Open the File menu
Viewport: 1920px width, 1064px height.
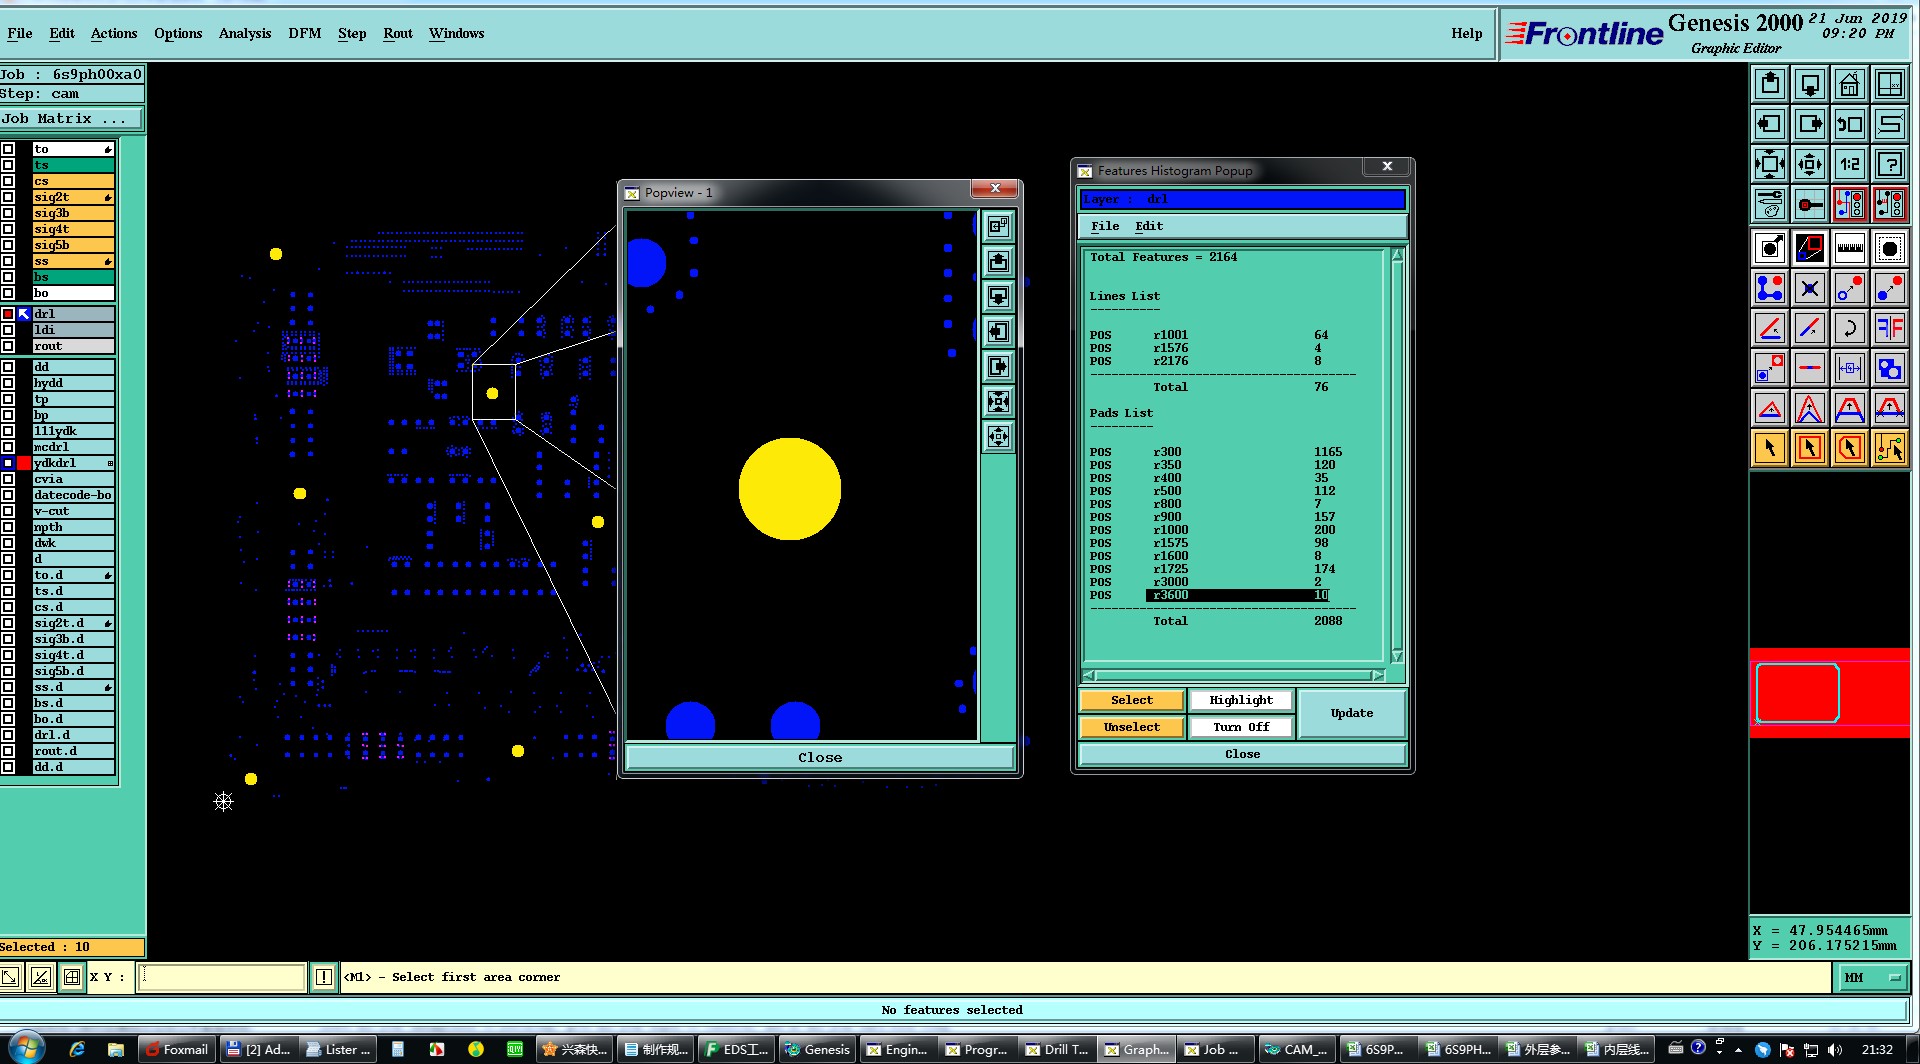pyautogui.click(x=19, y=33)
